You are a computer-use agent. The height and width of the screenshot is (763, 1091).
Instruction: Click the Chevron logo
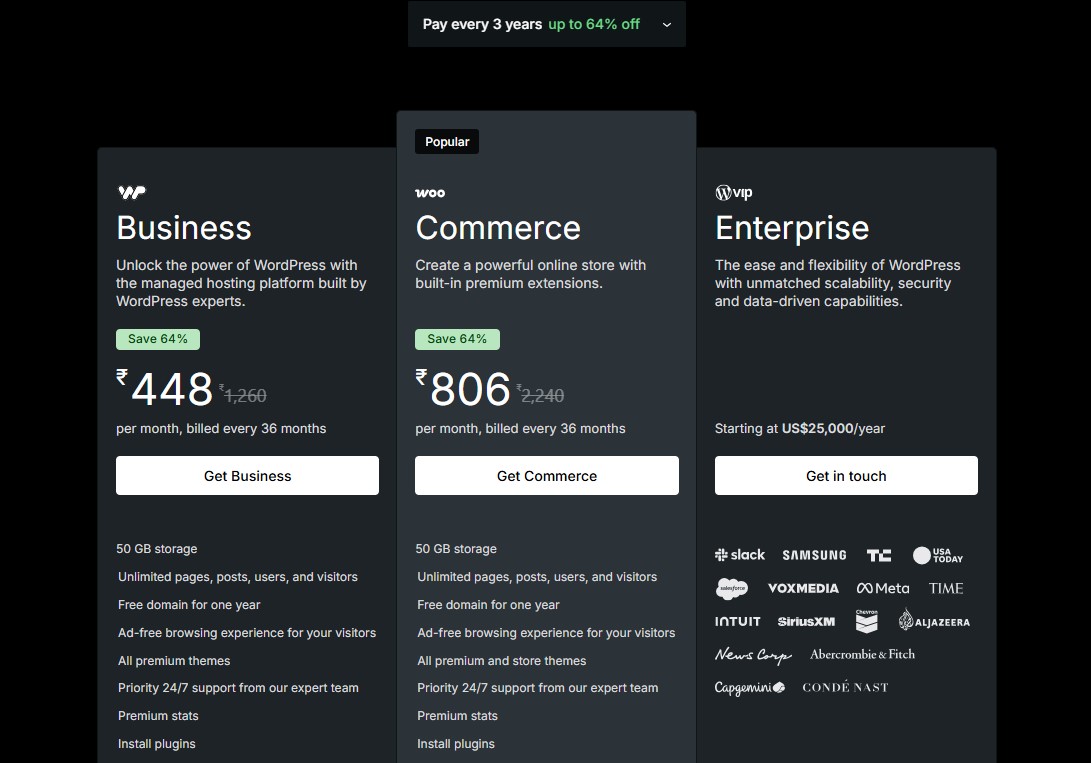point(866,620)
